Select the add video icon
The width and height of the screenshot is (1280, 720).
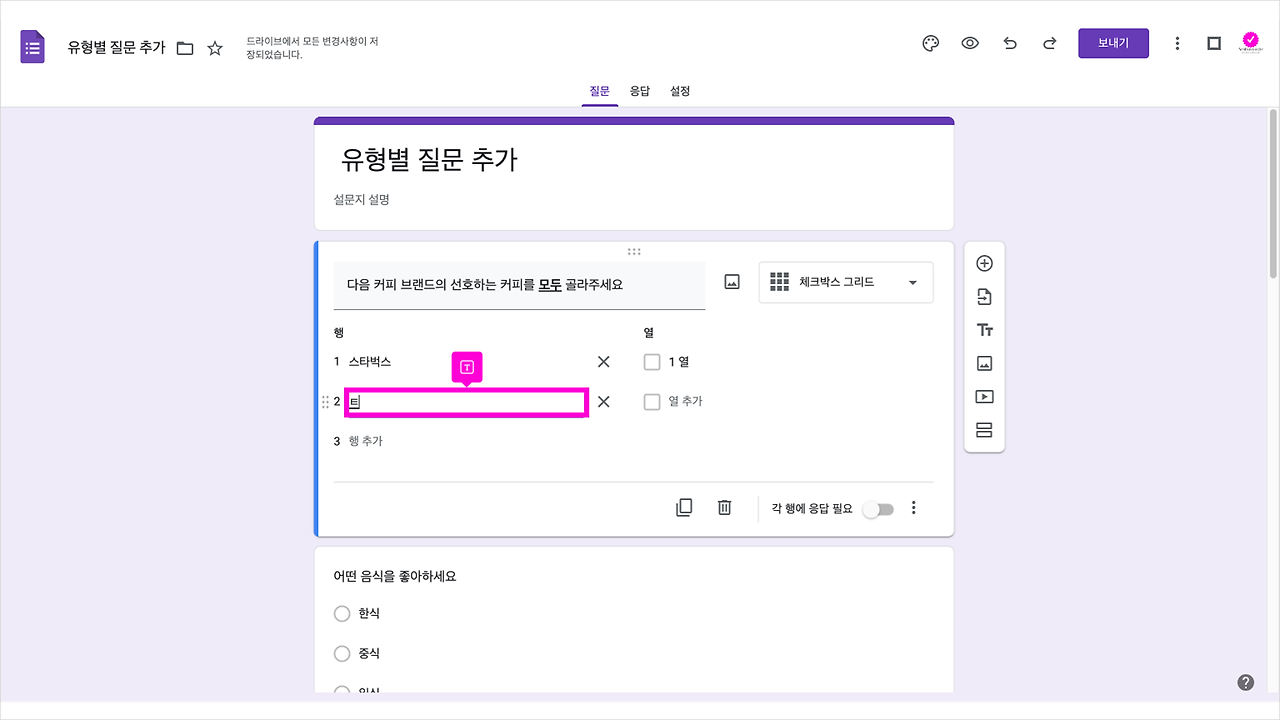[984, 396]
